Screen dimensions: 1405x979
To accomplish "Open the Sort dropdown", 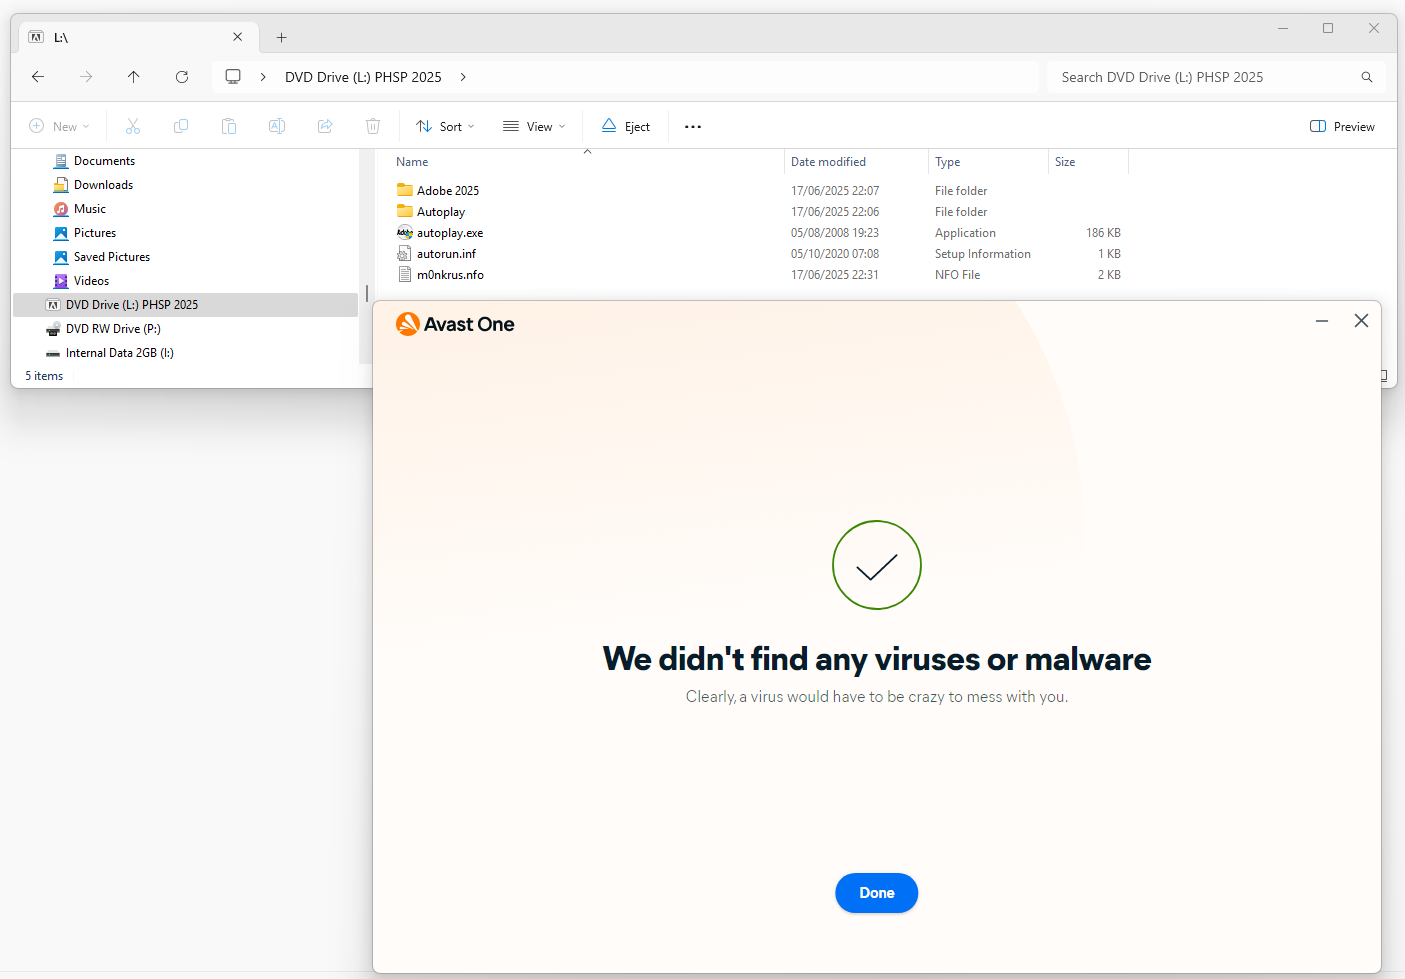I will (x=445, y=126).
